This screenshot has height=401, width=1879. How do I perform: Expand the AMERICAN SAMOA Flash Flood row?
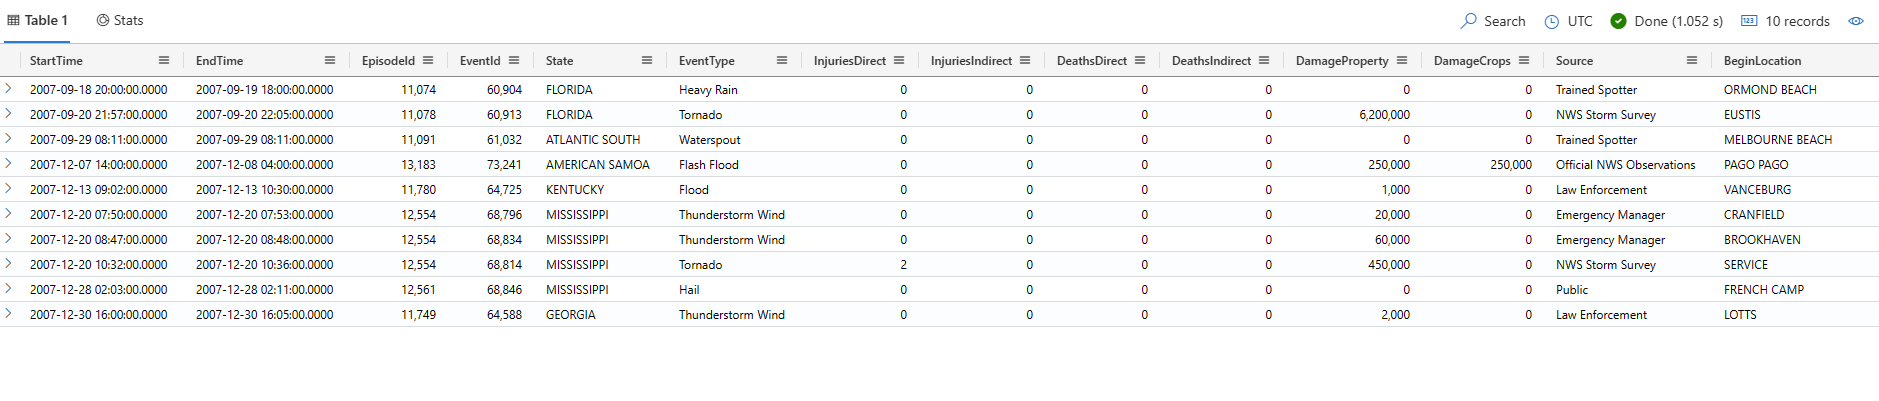9,164
